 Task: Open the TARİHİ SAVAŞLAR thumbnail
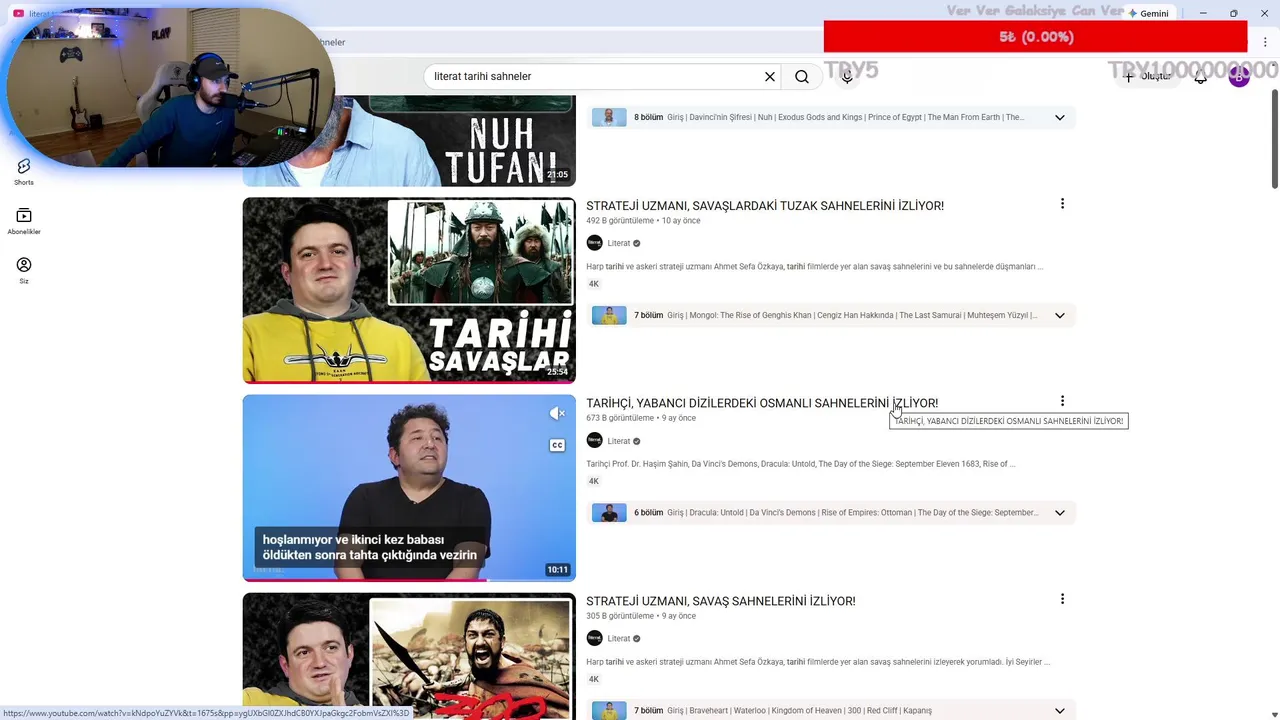tap(409, 290)
